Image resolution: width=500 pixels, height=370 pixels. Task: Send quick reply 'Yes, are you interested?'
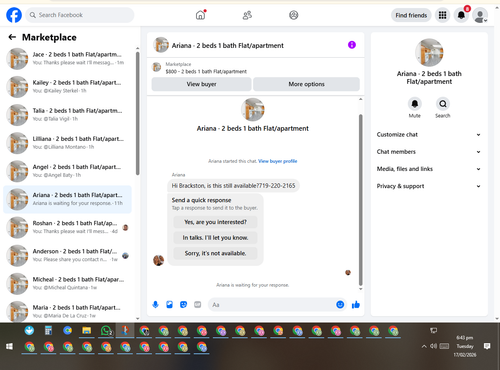coord(215,222)
